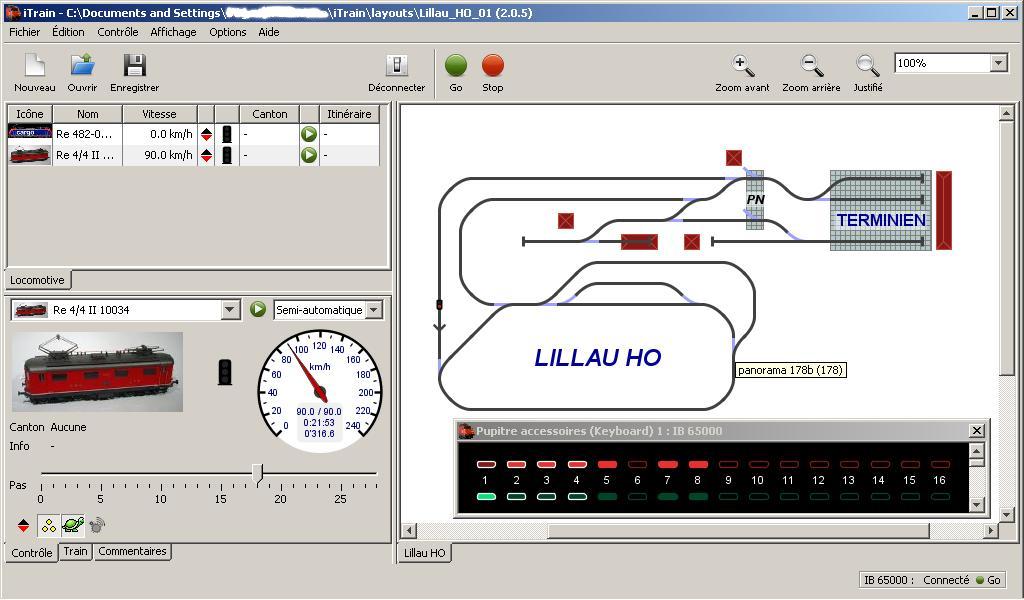Select the bottom-left Contrôle tab
The width and height of the screenshot is (1024, 600).
coord(31,552)
